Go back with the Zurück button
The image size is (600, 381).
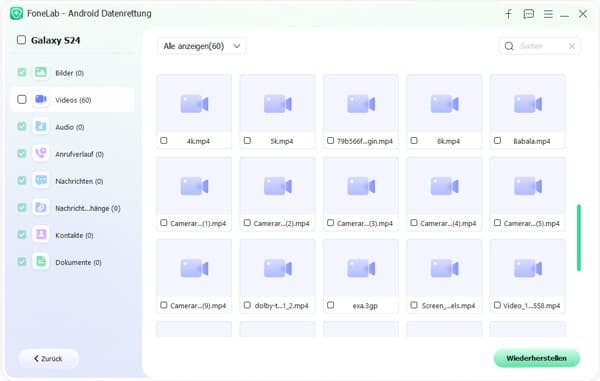(49, 358)
